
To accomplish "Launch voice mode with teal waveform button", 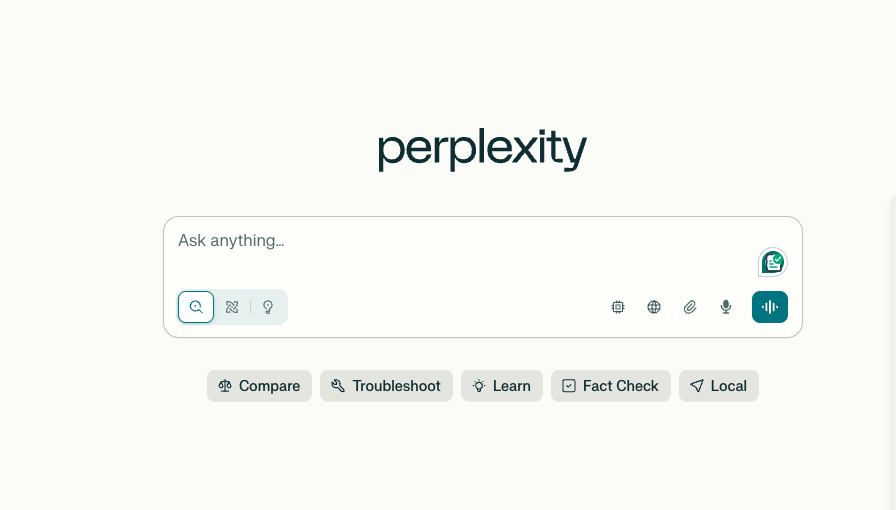I will point(770,307).
